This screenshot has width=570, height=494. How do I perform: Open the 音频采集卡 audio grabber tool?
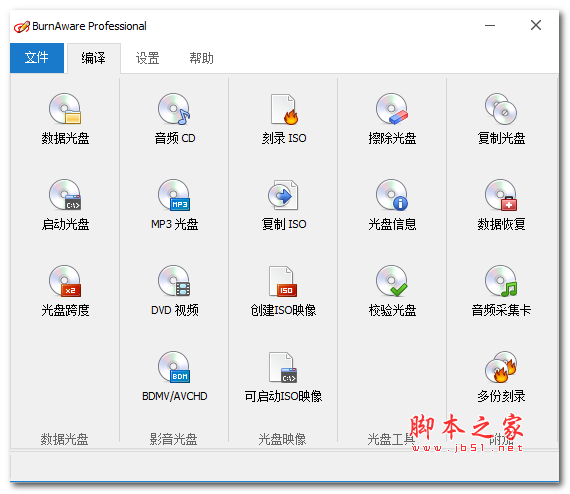(501, 291)
